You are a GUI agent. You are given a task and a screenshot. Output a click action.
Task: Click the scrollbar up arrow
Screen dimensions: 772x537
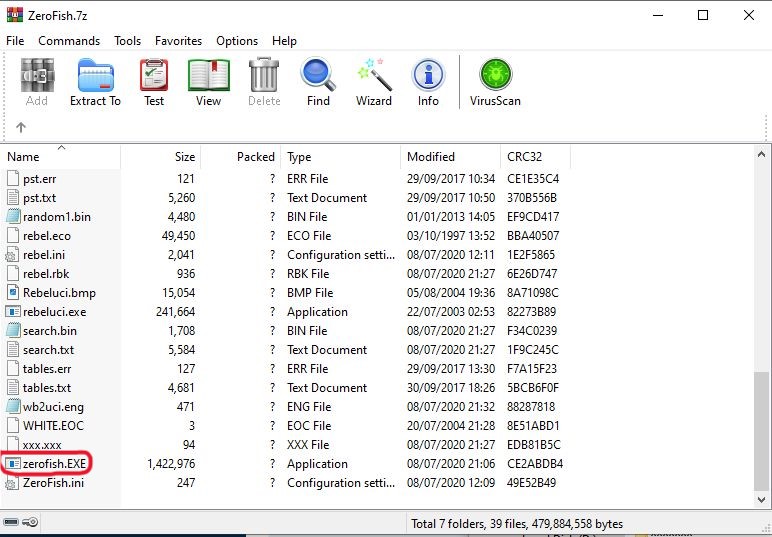761,155
